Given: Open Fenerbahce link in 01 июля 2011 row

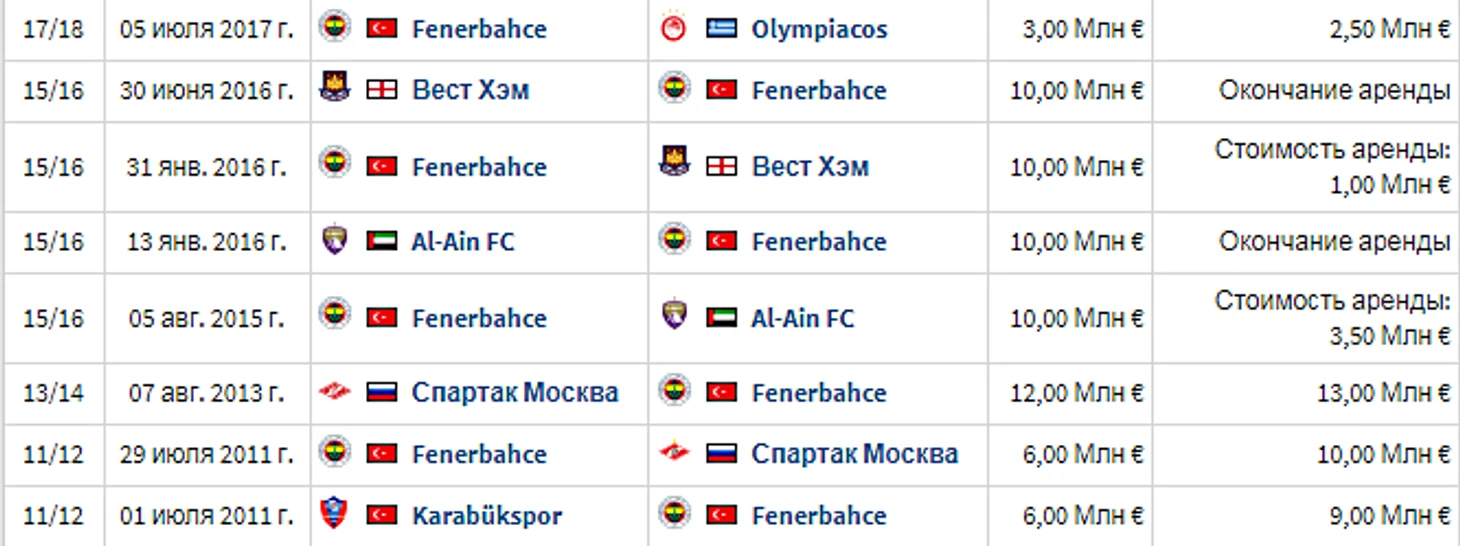Looking at the screenshot, I should pyautogui.click(x=819, y=516).
